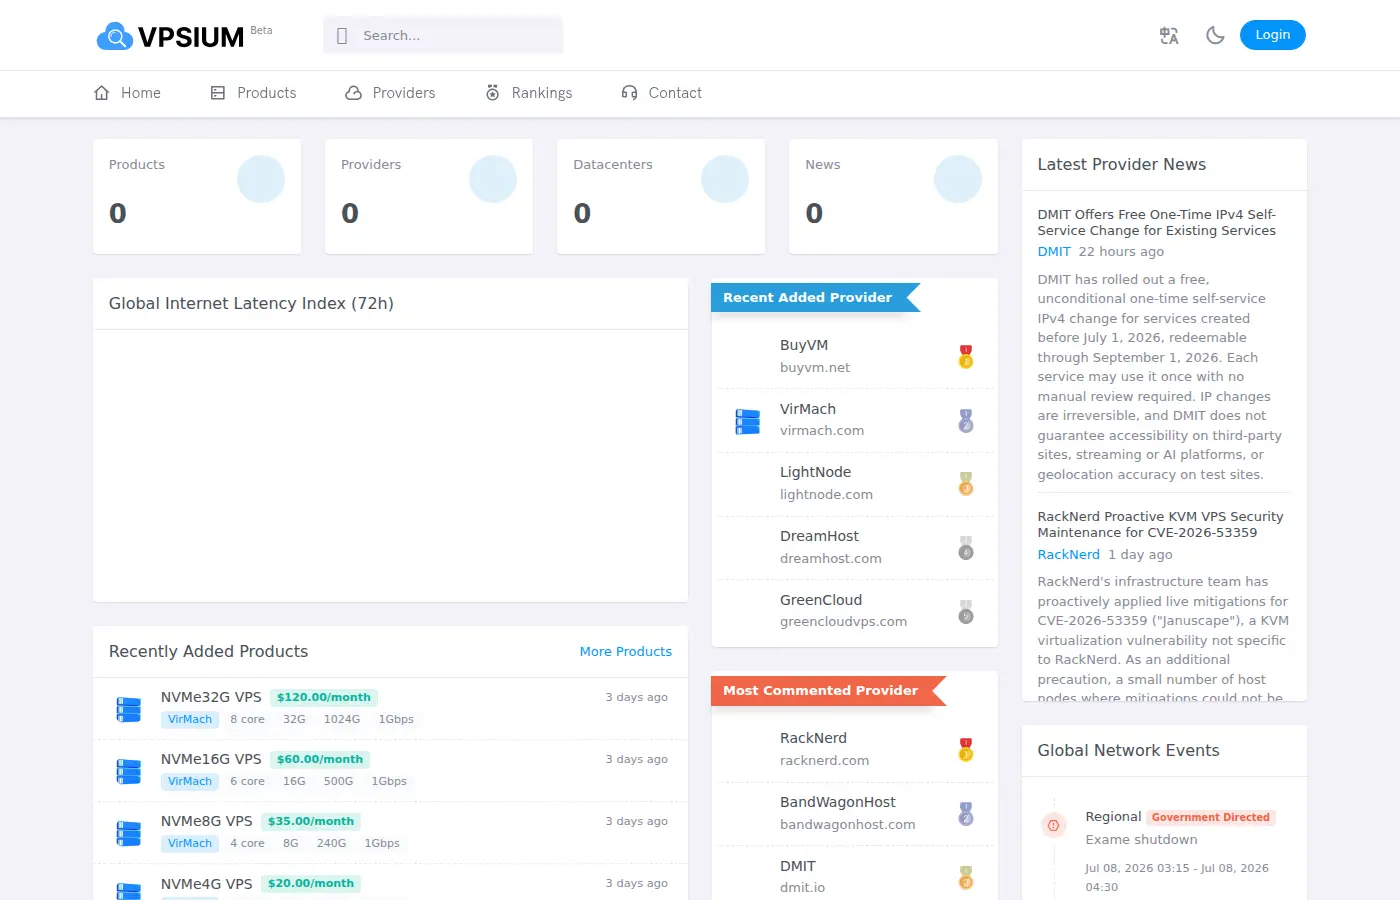Click the Login button
Viewport: 1400px width, 900px height.
click(x=1272, y=35)
